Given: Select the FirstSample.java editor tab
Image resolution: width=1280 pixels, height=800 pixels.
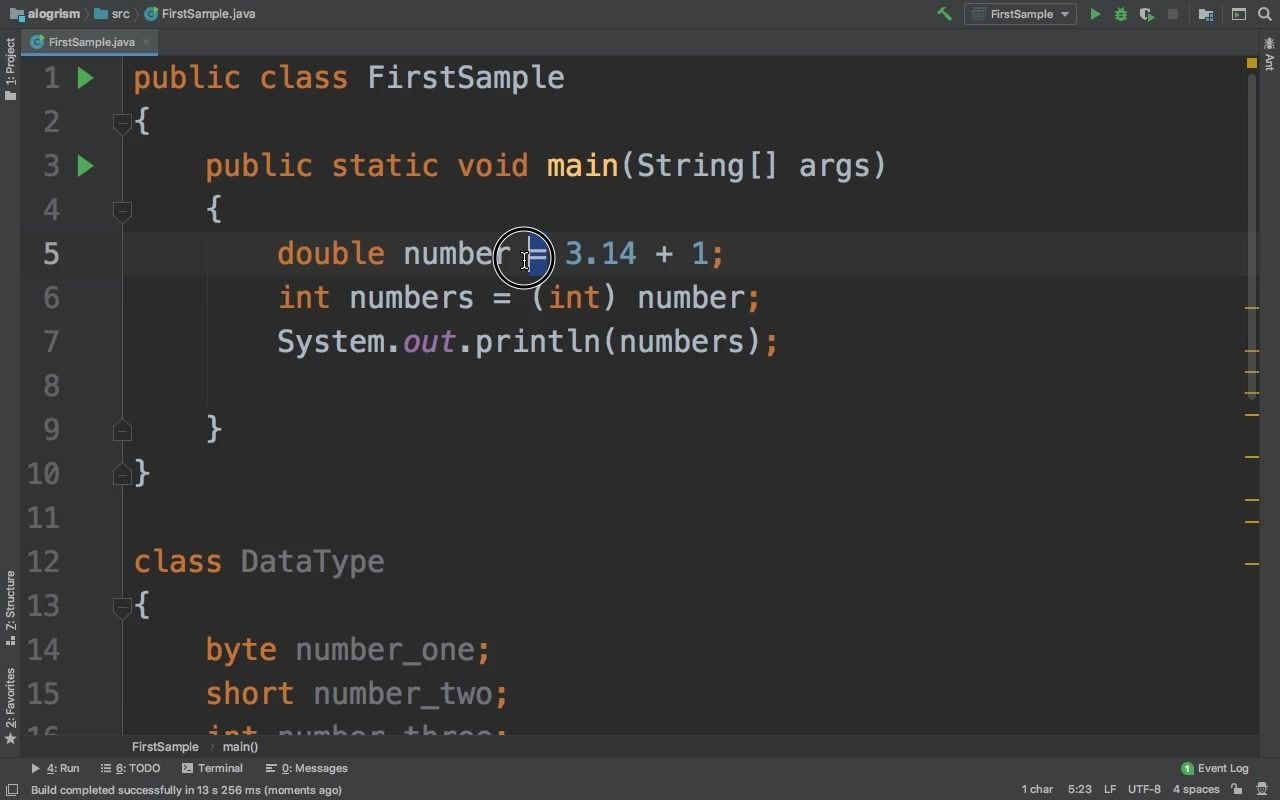Looking at the screenshot, I should 91,42.
